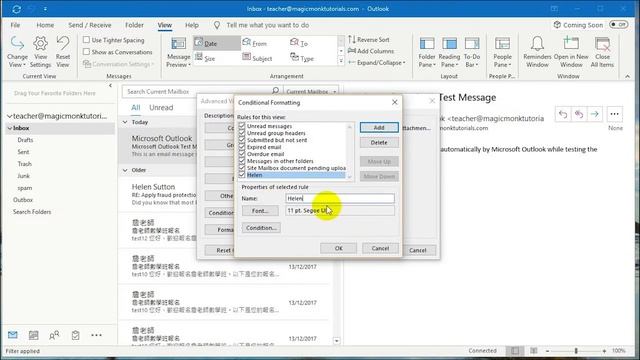Click Add in Conditional Formatting

click(379, 127)
